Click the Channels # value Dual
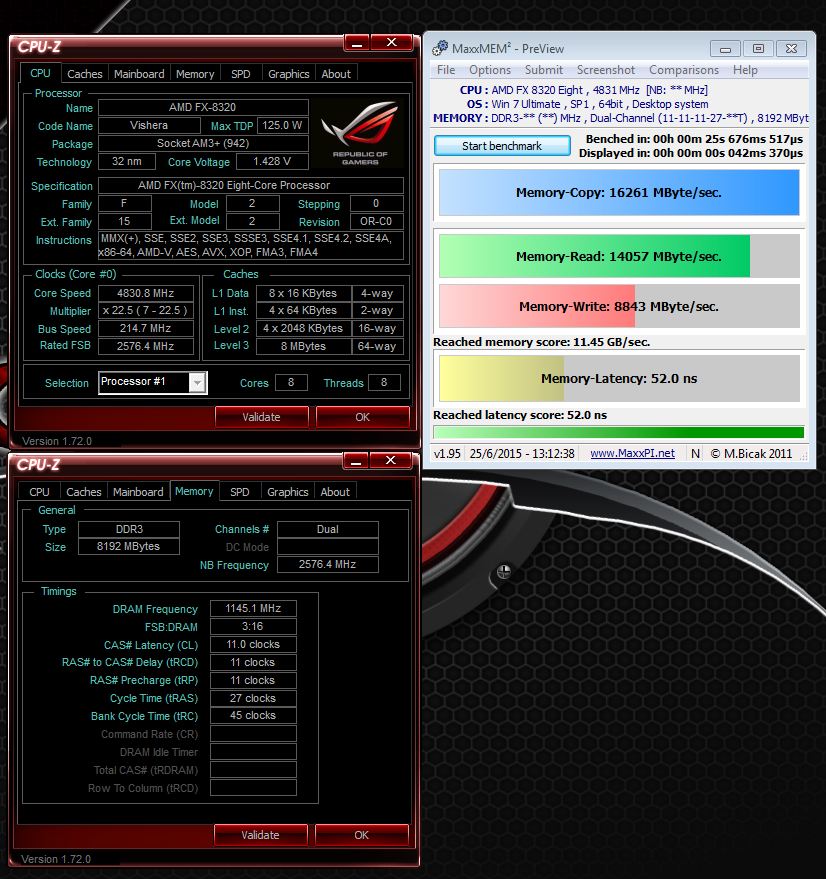 click(x=327, y=529)
